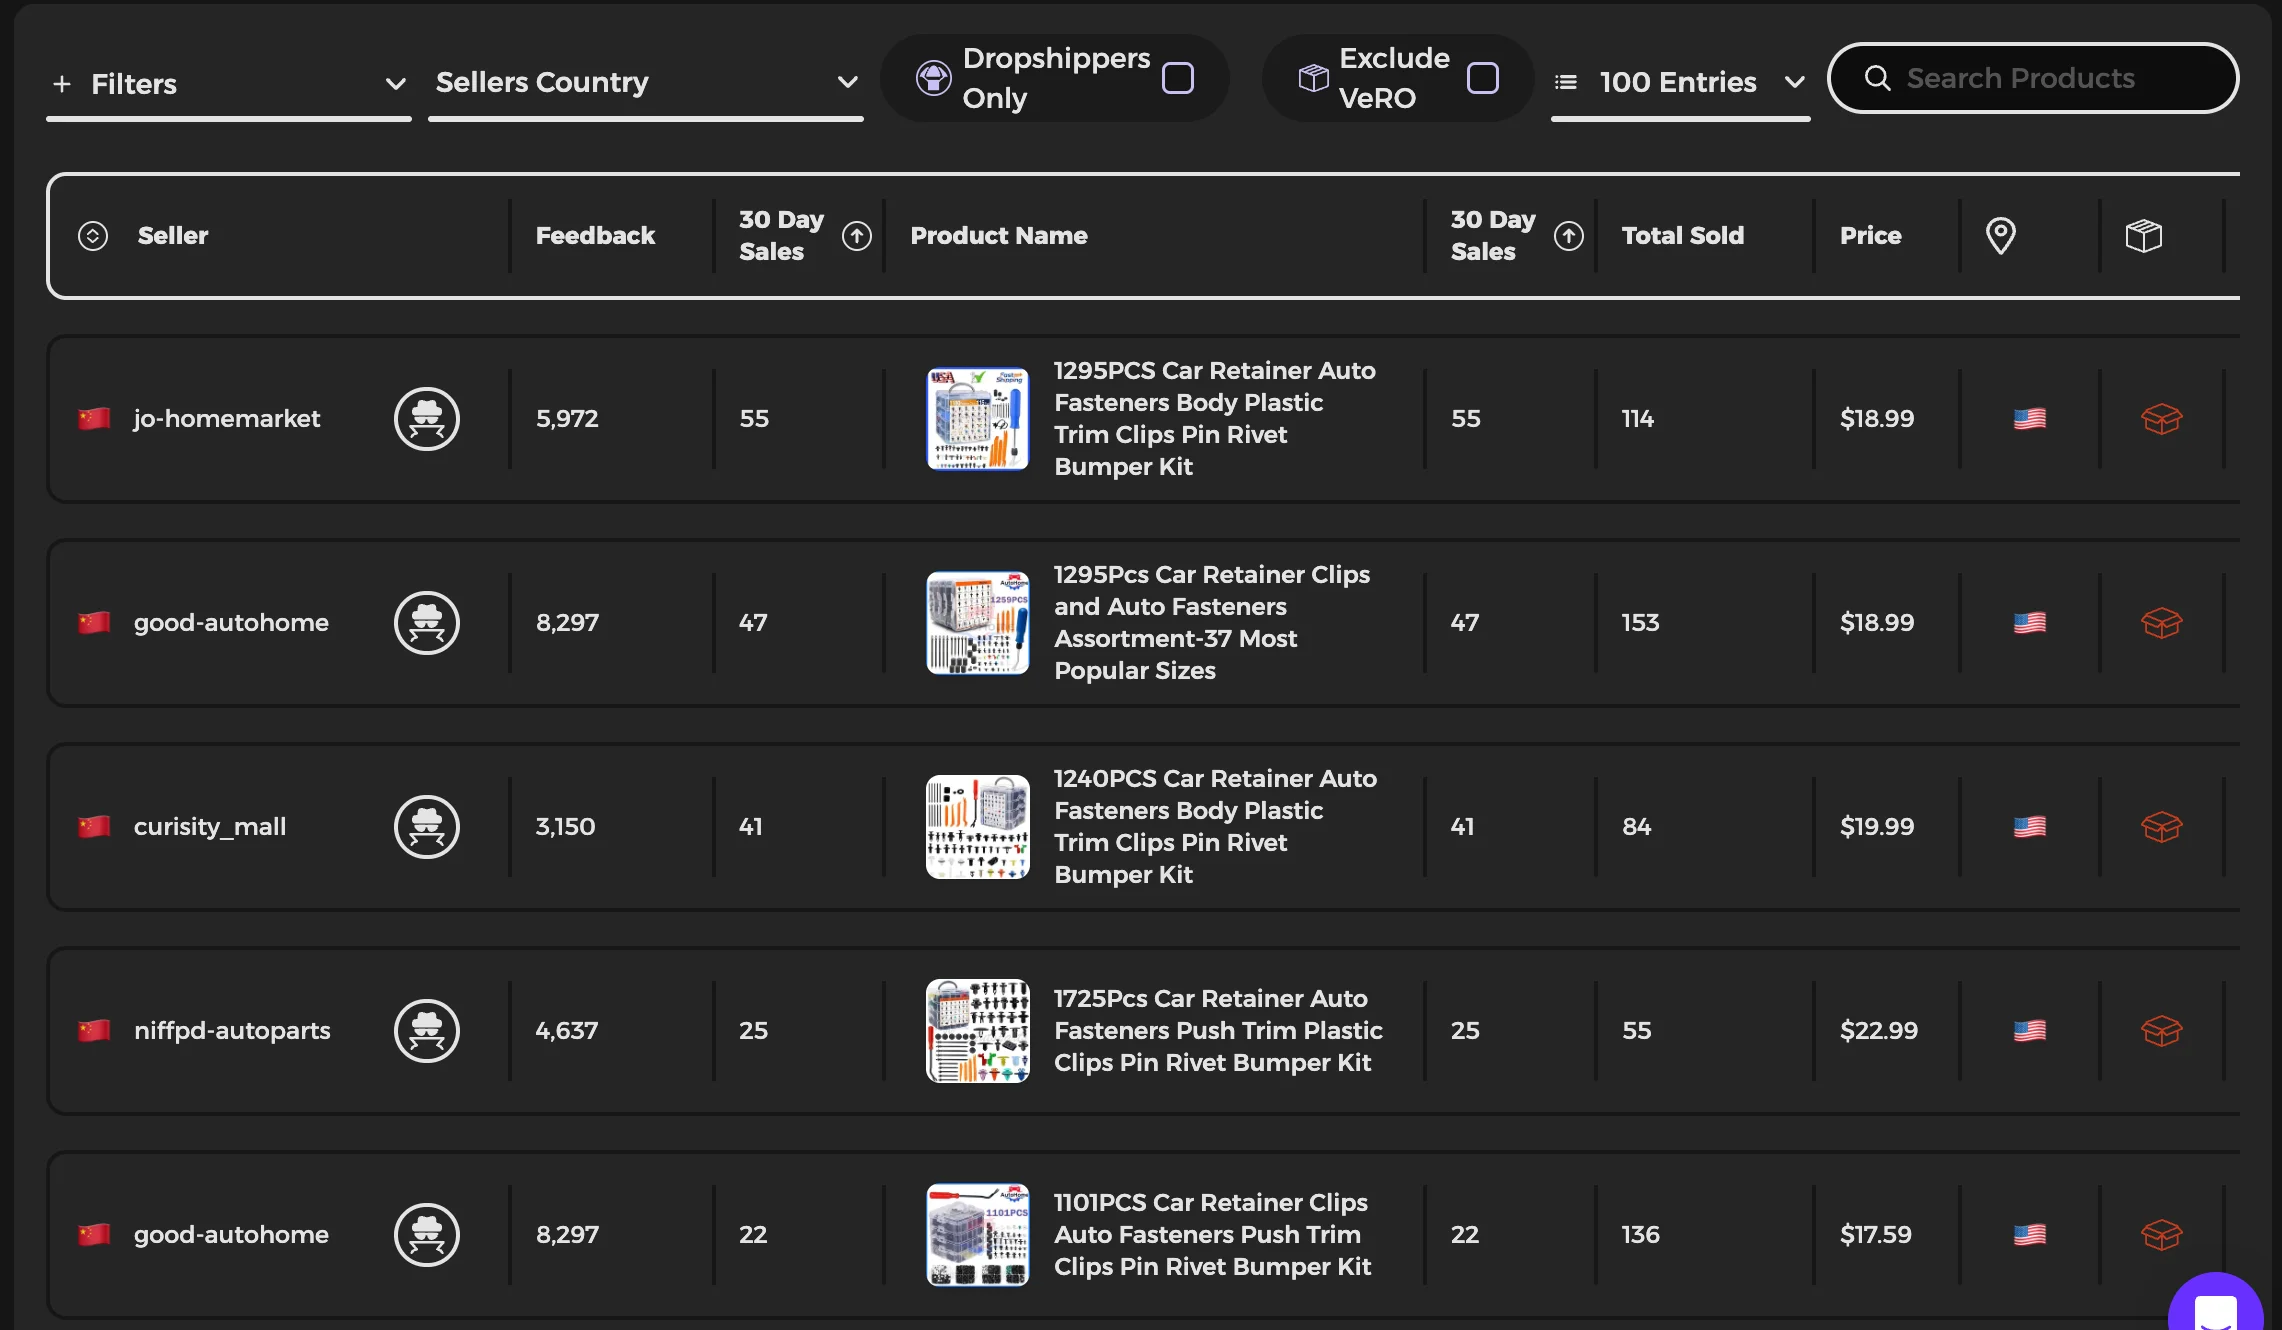The height and width of the screenshot is (1330, 2282).
Task: Click spy icon for good-autohome 22 sales row
Action: pyautogui.click(x=427, y=1235)
